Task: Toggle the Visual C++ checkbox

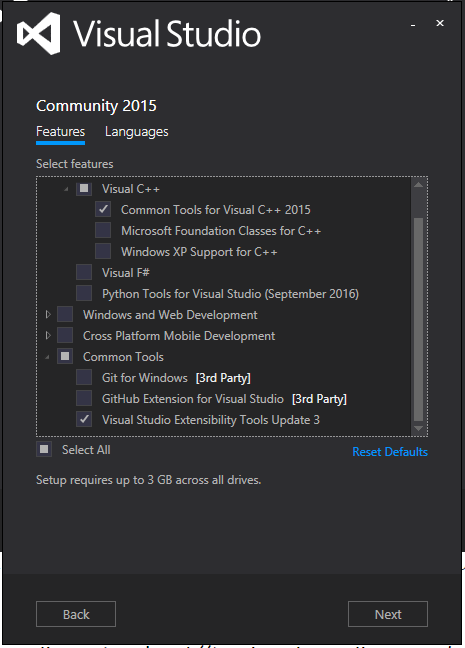Action: [x=84, y=189]
